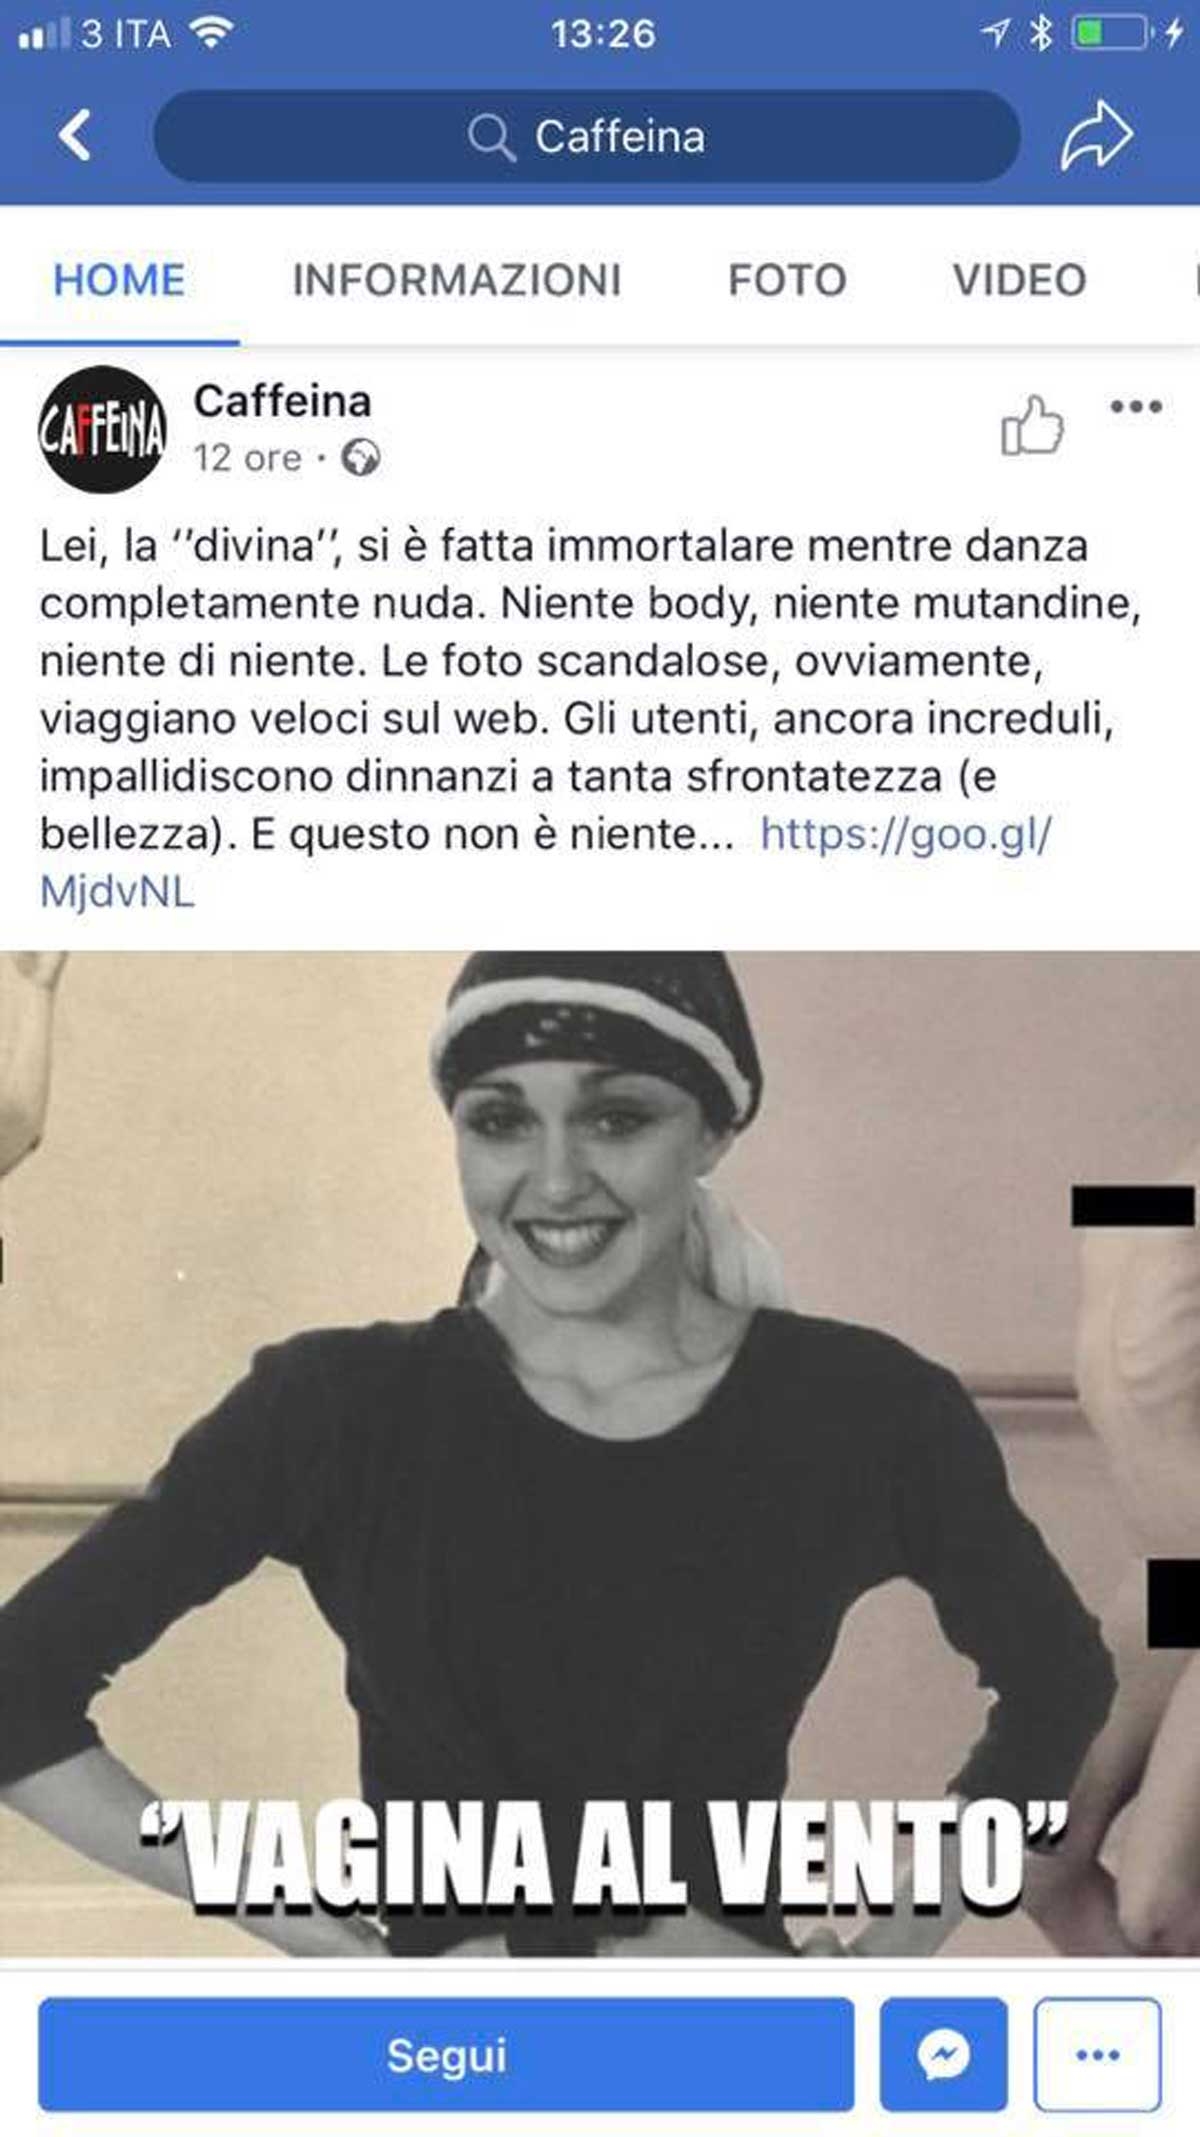This screenshot has height=2137, width=1200.
Task: Open the Messenger chat button
Action: point(943,2054)
